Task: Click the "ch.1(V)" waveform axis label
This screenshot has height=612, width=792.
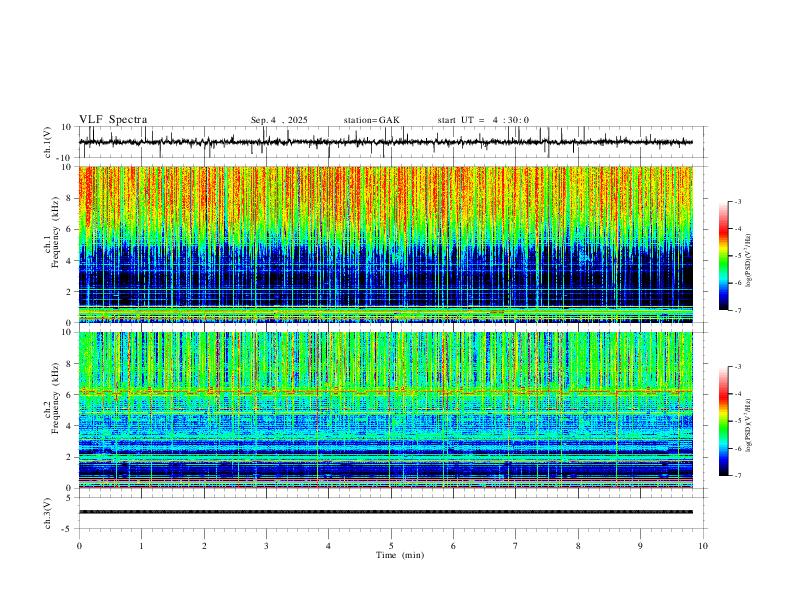Action: pyautogui.click(x=48, y=142)
